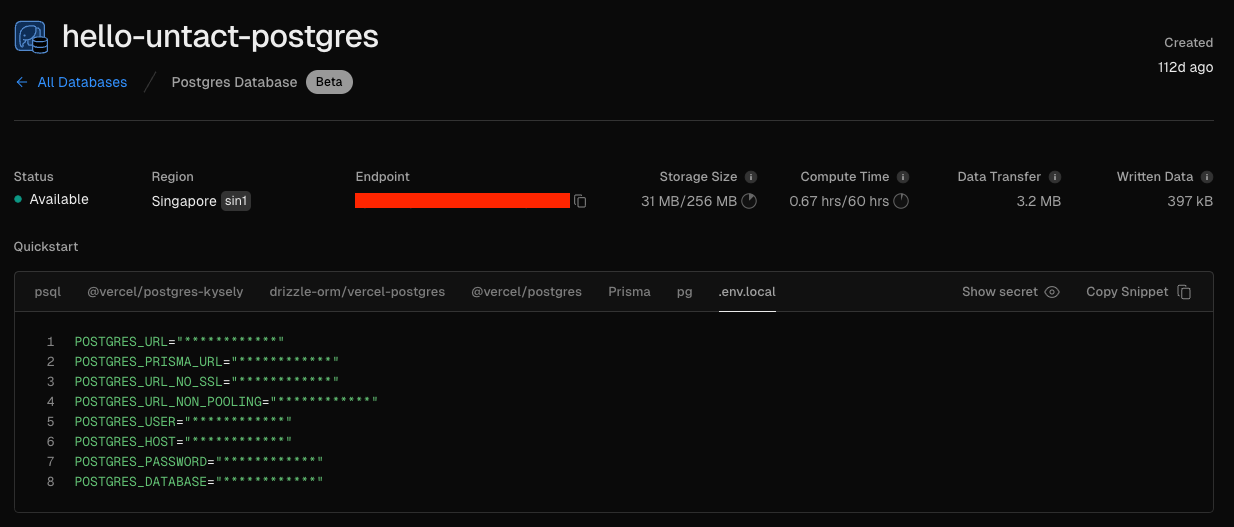Click the POSTGRES_DATABASE line

coord(199,482)
